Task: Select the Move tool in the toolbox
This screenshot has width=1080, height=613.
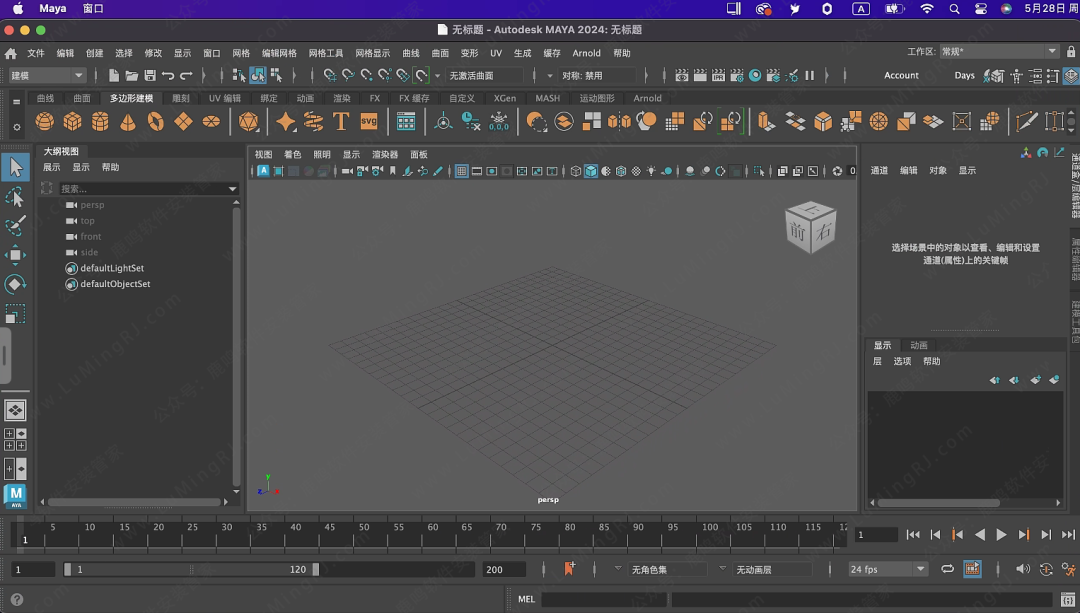Action: coord(15,255)
